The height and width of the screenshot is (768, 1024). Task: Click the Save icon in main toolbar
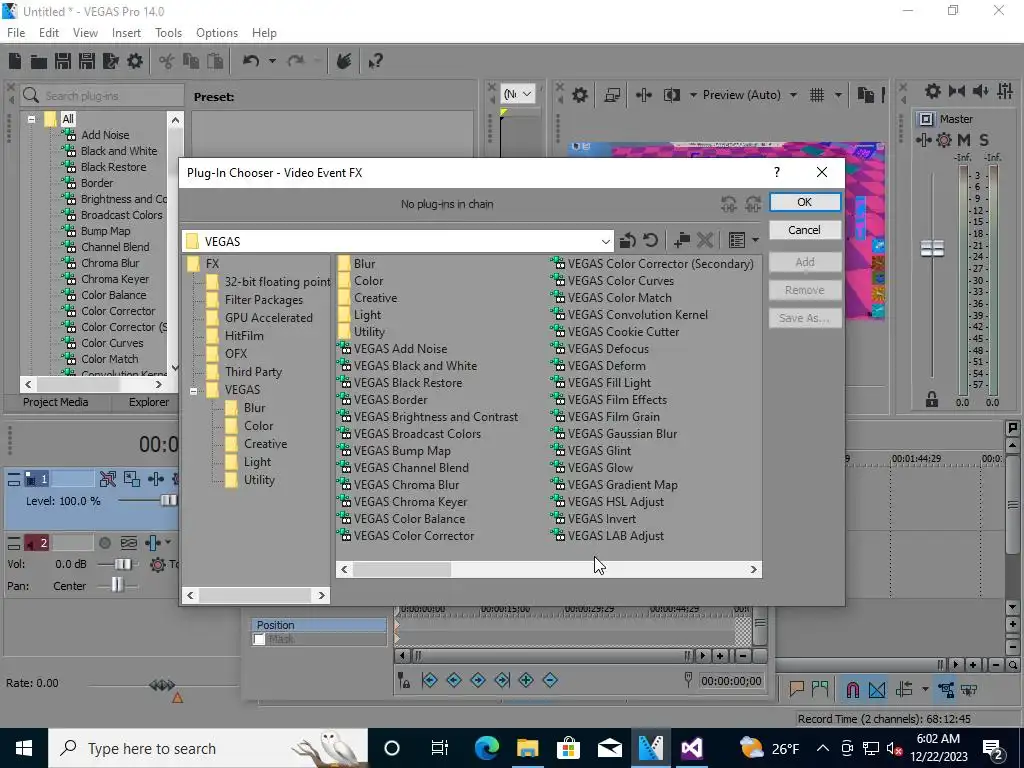point(63,61)
